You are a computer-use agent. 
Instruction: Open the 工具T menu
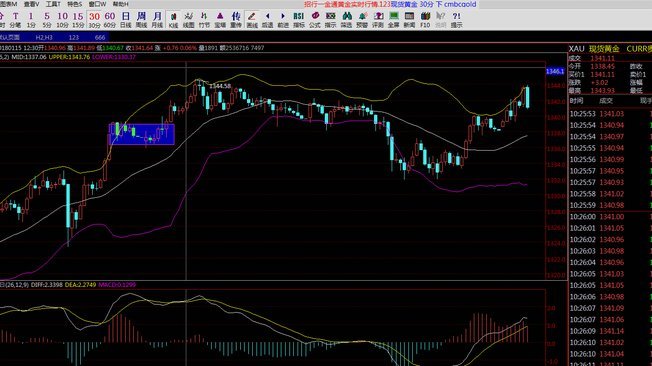tap(53, 4)
